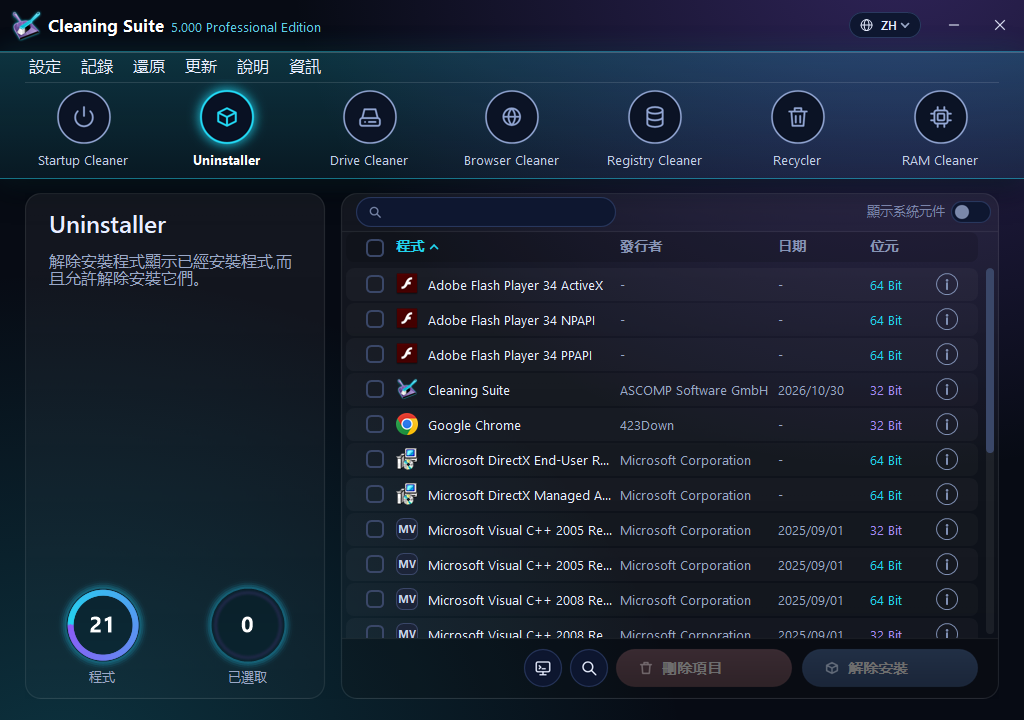The width and height of the screenshot is (1024, 720).
Task: Click the 刪除項目 button
Action: (x=704, y=668)
